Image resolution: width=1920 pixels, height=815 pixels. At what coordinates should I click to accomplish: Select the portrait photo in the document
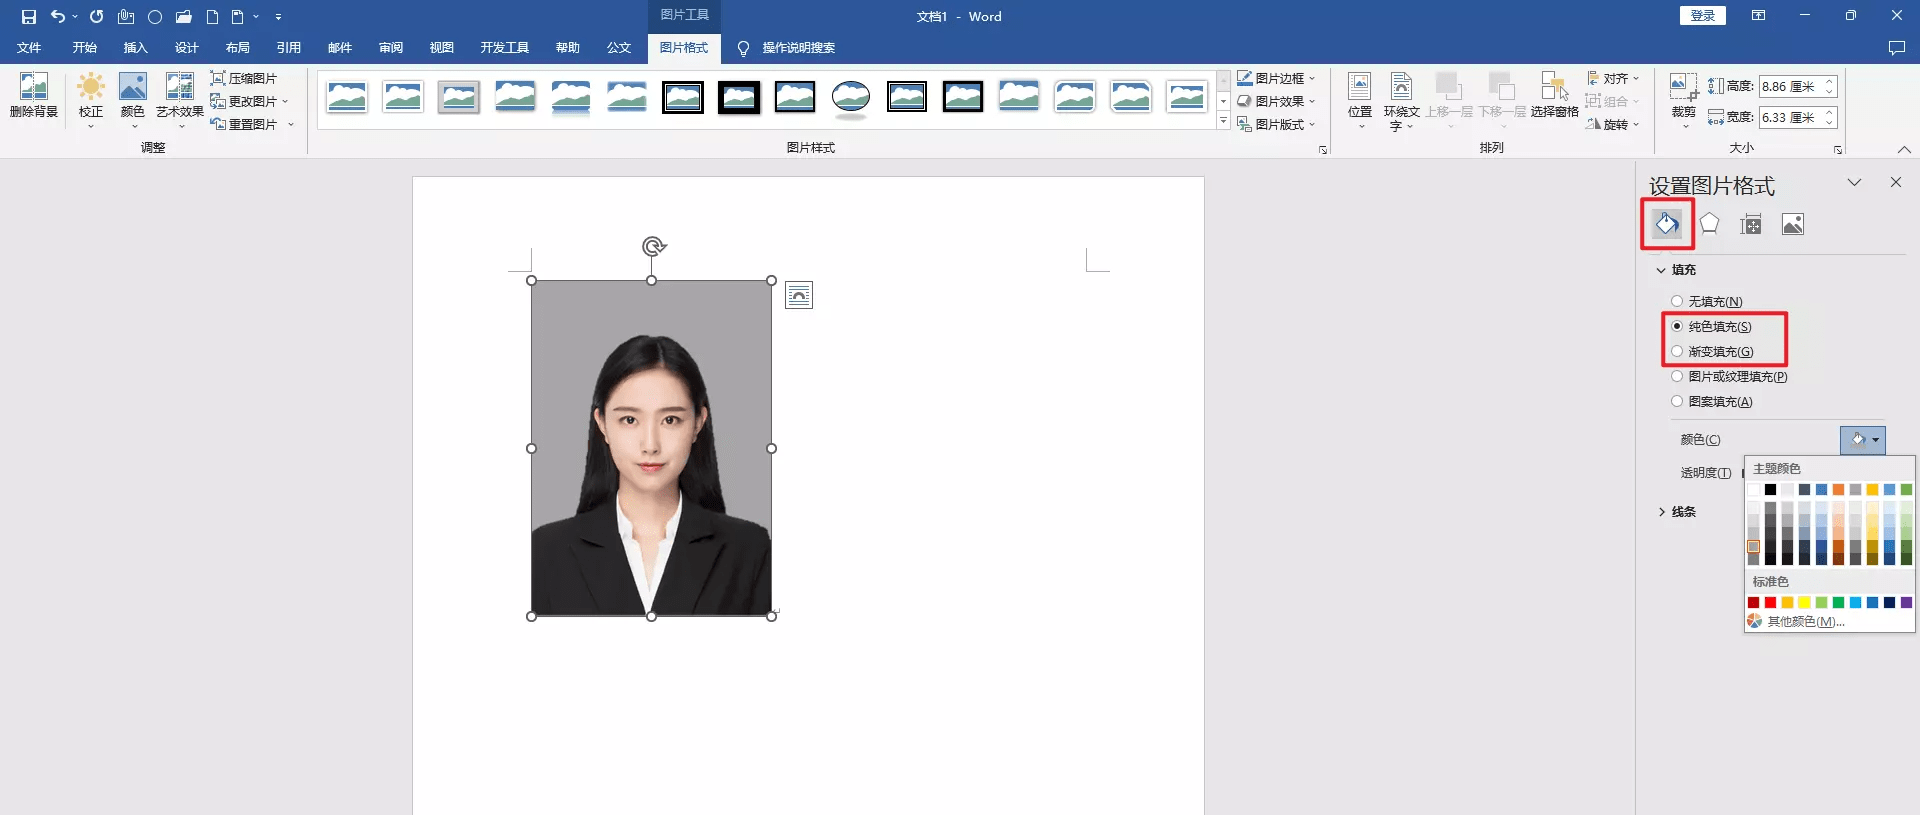pos(651,448)
